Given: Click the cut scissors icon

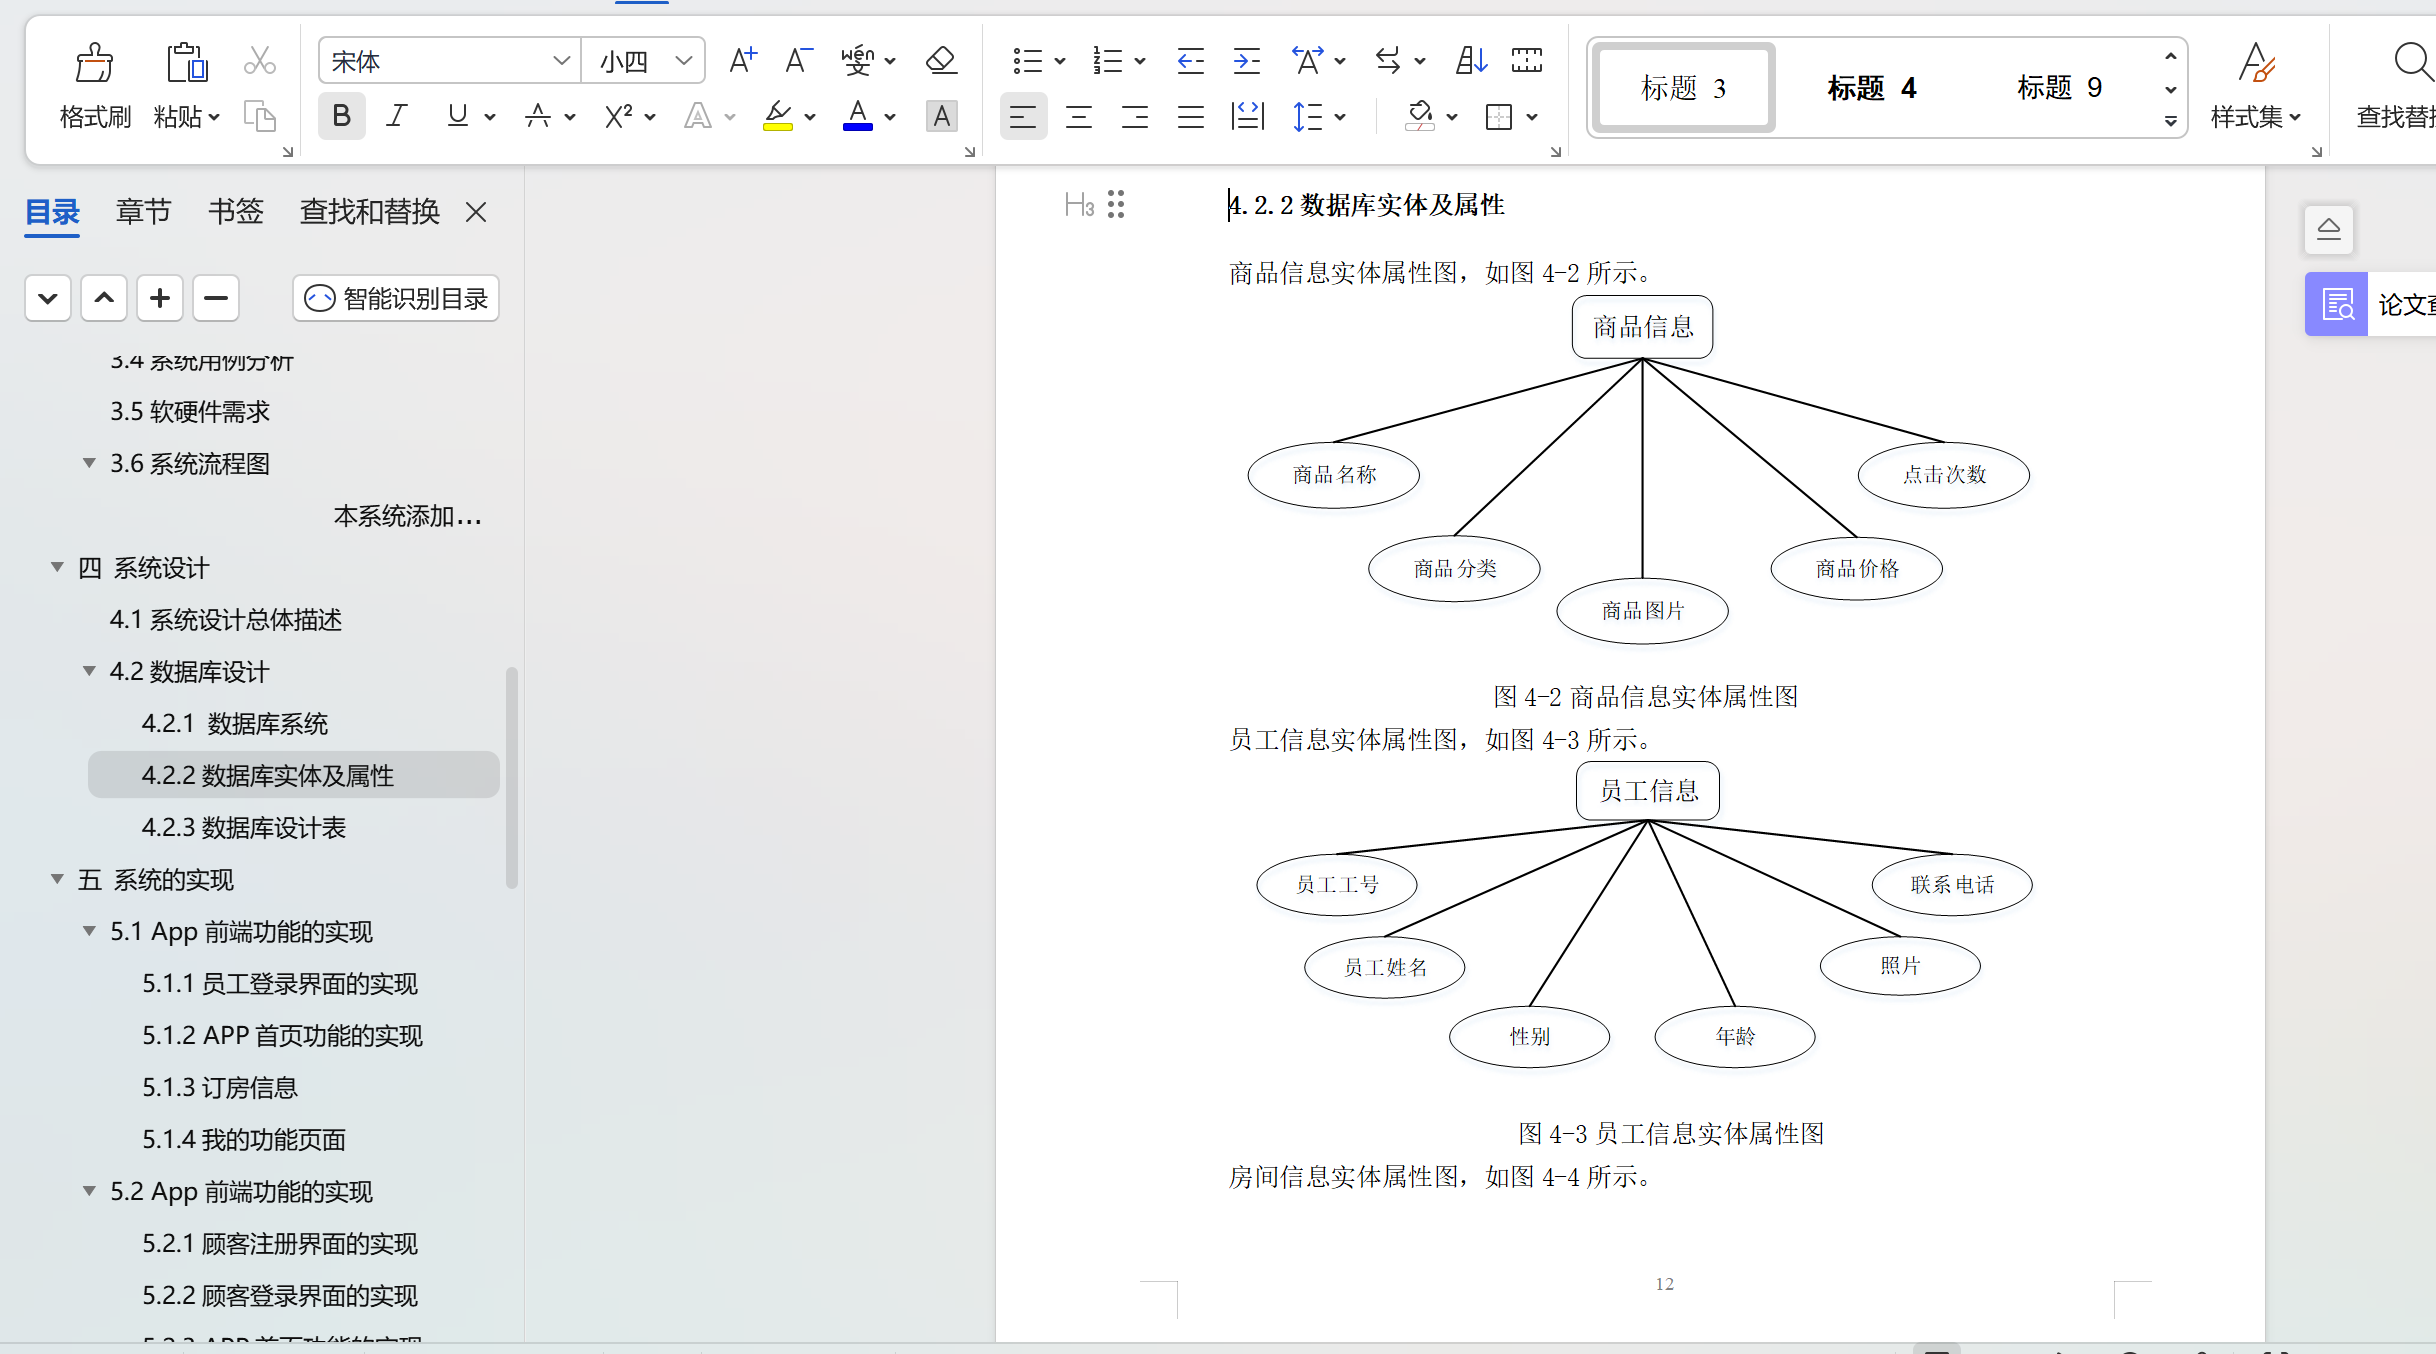Looking at the screenshot, I should point(259,60).
